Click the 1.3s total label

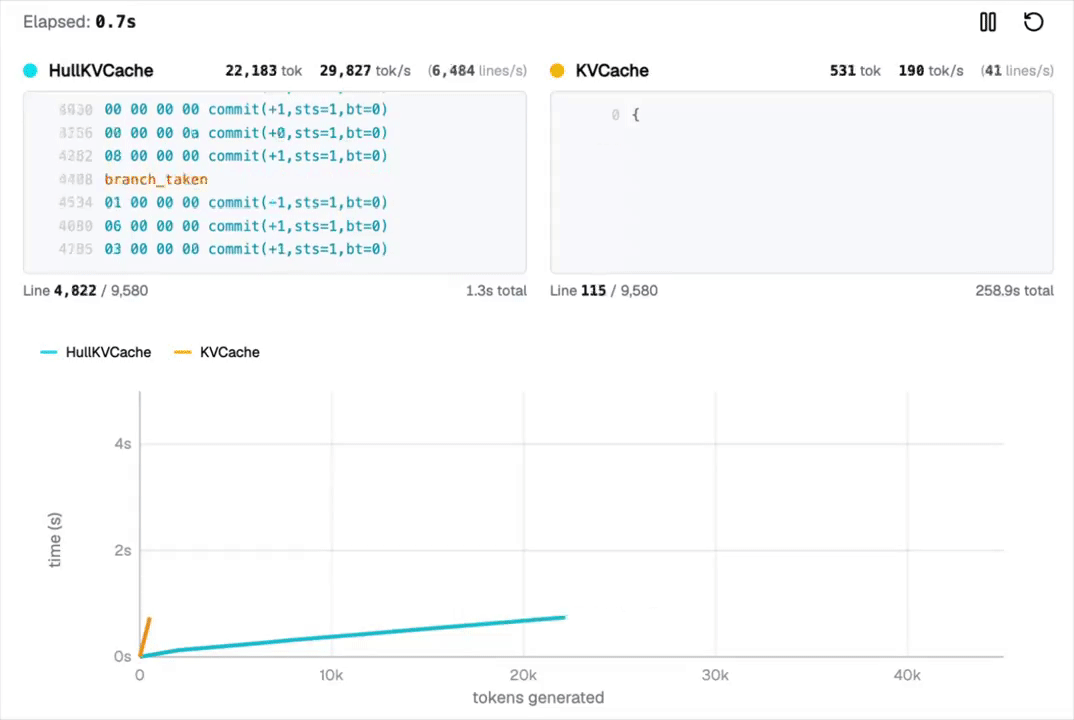[x=495, y=291]
